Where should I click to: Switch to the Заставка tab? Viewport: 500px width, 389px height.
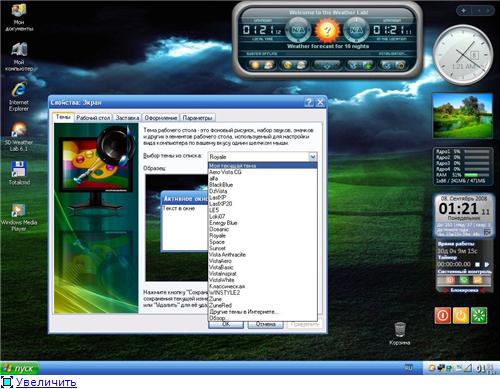coord(127,118)
